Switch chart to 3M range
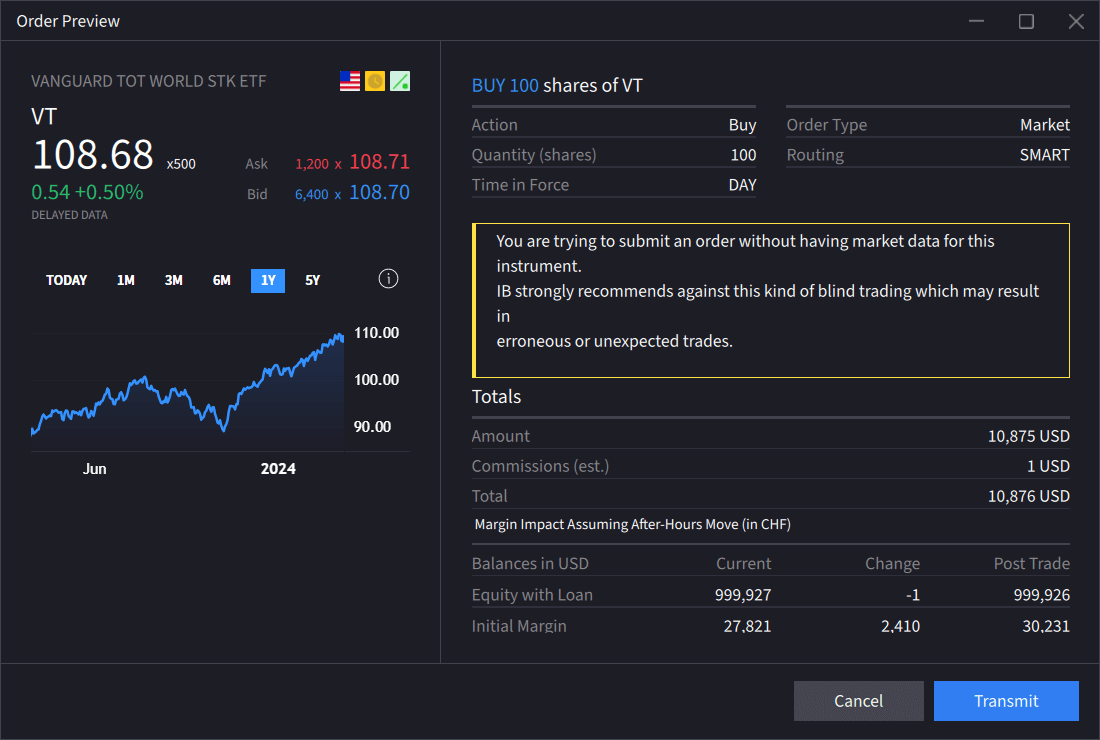Image resolution: width=1100 pixels, height=740 pixels. pos(174,281)
